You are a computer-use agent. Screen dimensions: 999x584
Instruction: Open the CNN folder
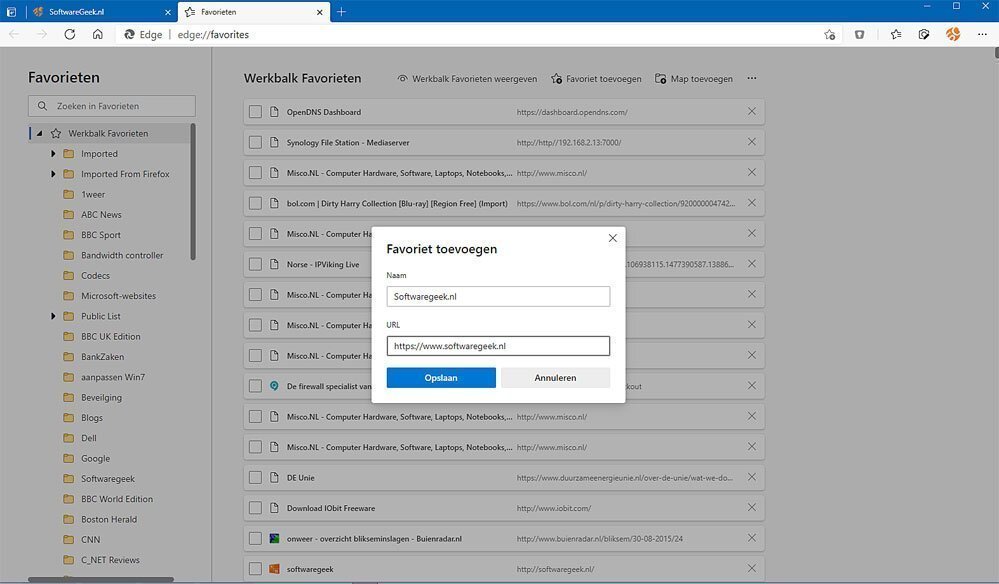(90, 539)
